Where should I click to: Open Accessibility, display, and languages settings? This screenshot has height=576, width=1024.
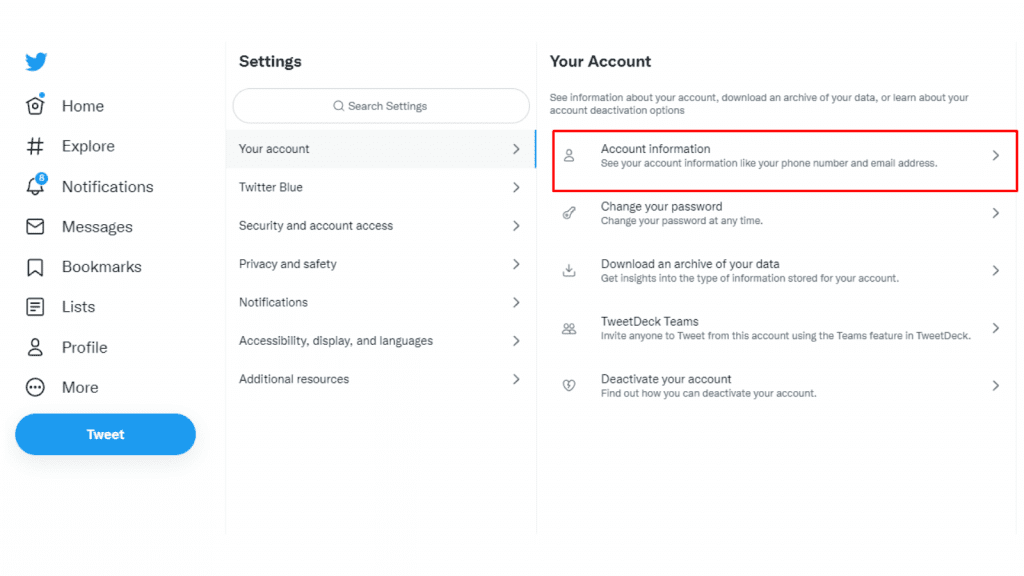[380, 340]
